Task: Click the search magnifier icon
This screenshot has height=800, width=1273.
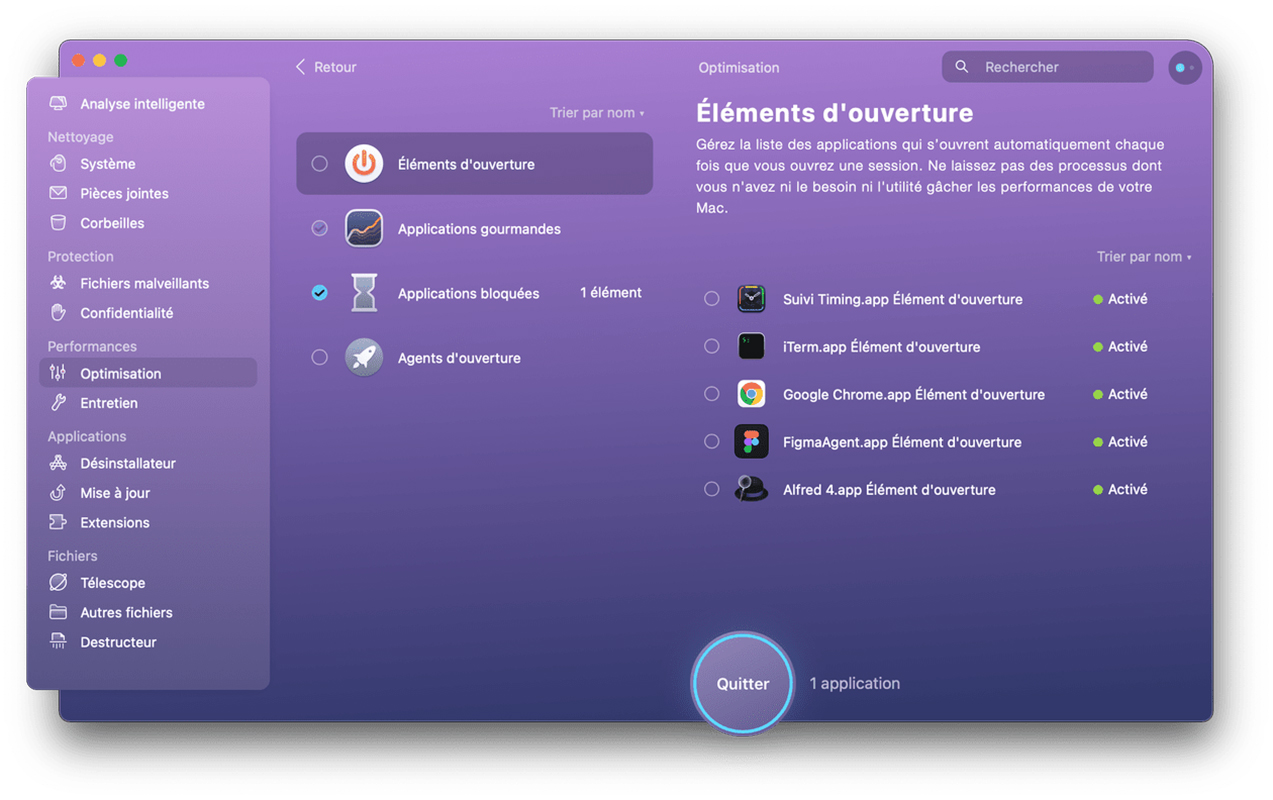Action: pyautogui.click(x=961, y=67)
